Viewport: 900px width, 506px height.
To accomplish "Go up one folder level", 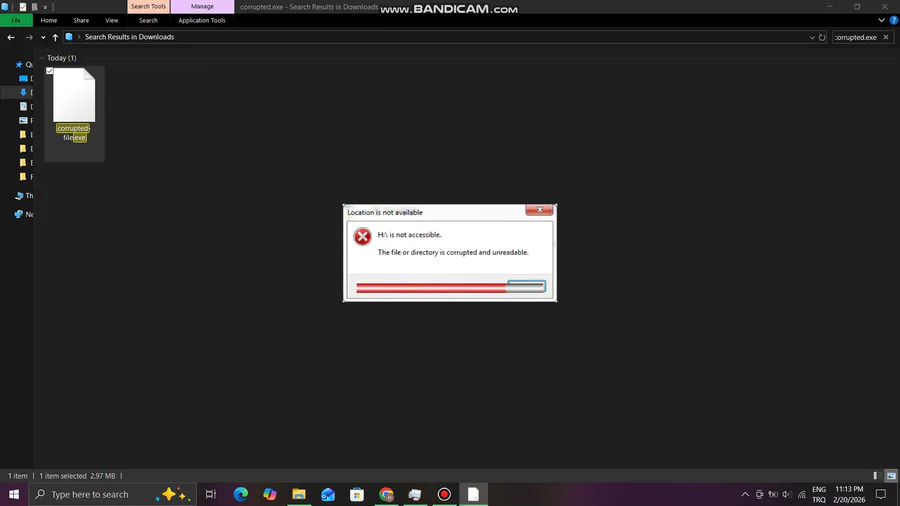I will 55,37.
